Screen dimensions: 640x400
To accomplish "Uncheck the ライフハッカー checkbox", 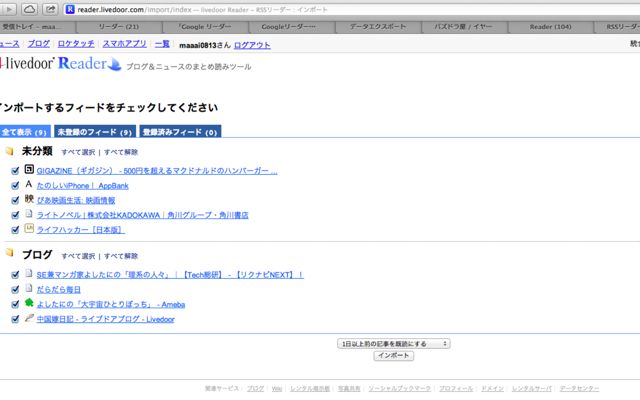I will point(15,230).
